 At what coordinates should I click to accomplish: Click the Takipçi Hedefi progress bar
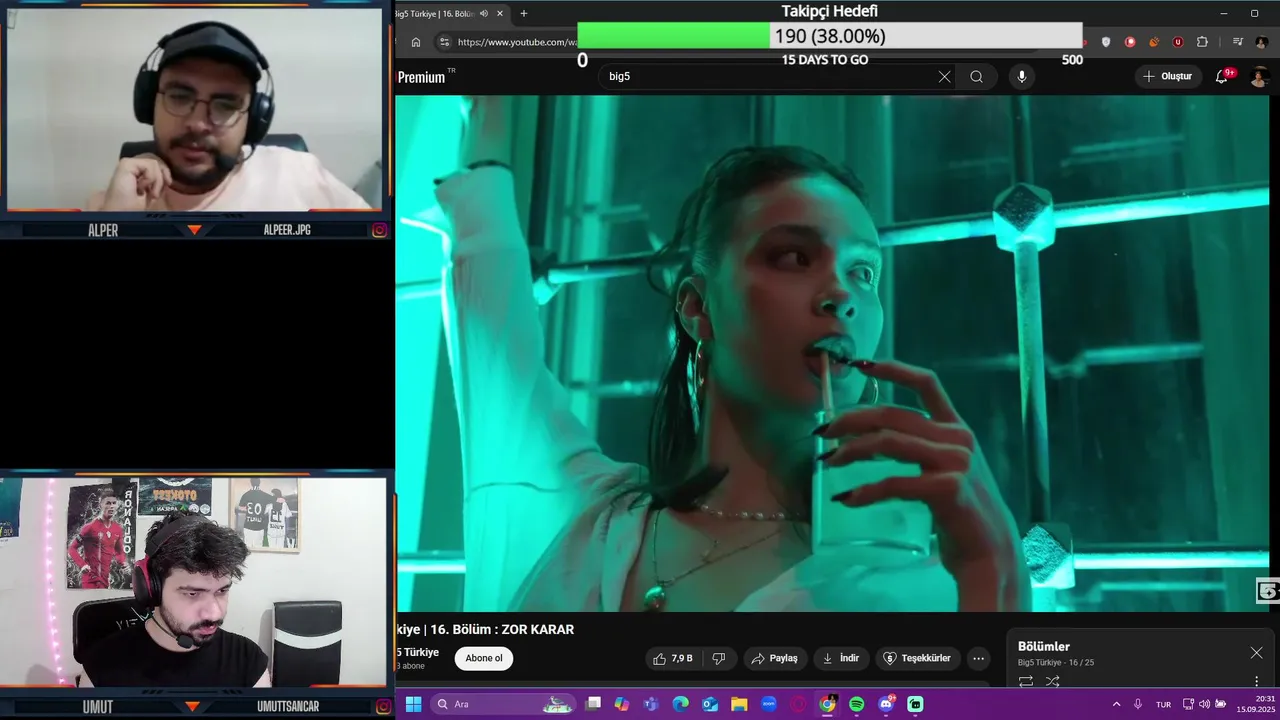click(830, 36)
